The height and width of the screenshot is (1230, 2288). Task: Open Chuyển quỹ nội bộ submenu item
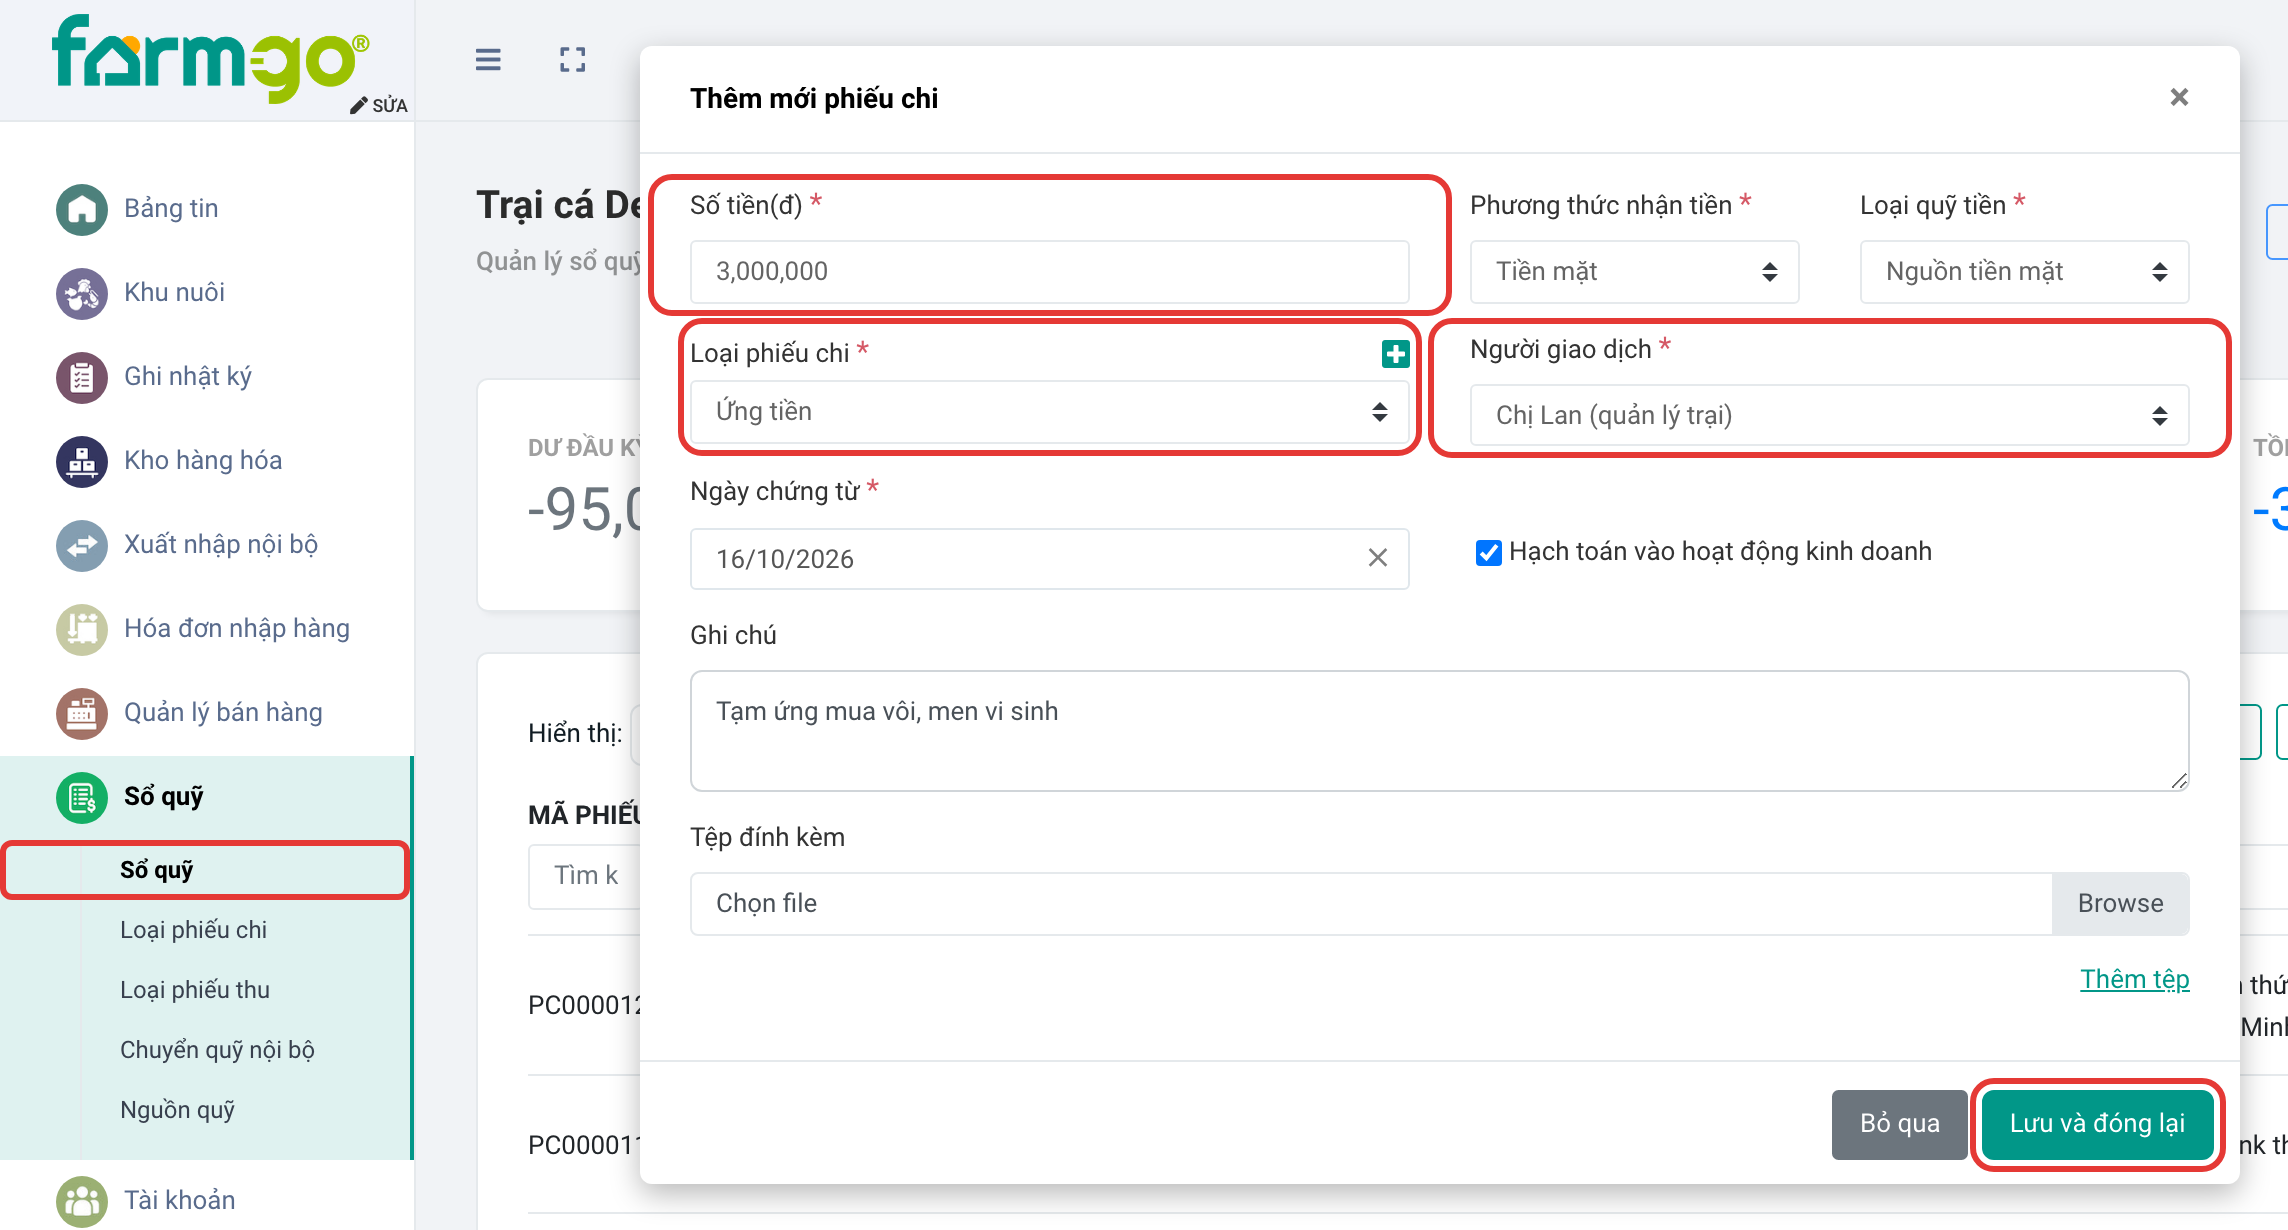217,1050
